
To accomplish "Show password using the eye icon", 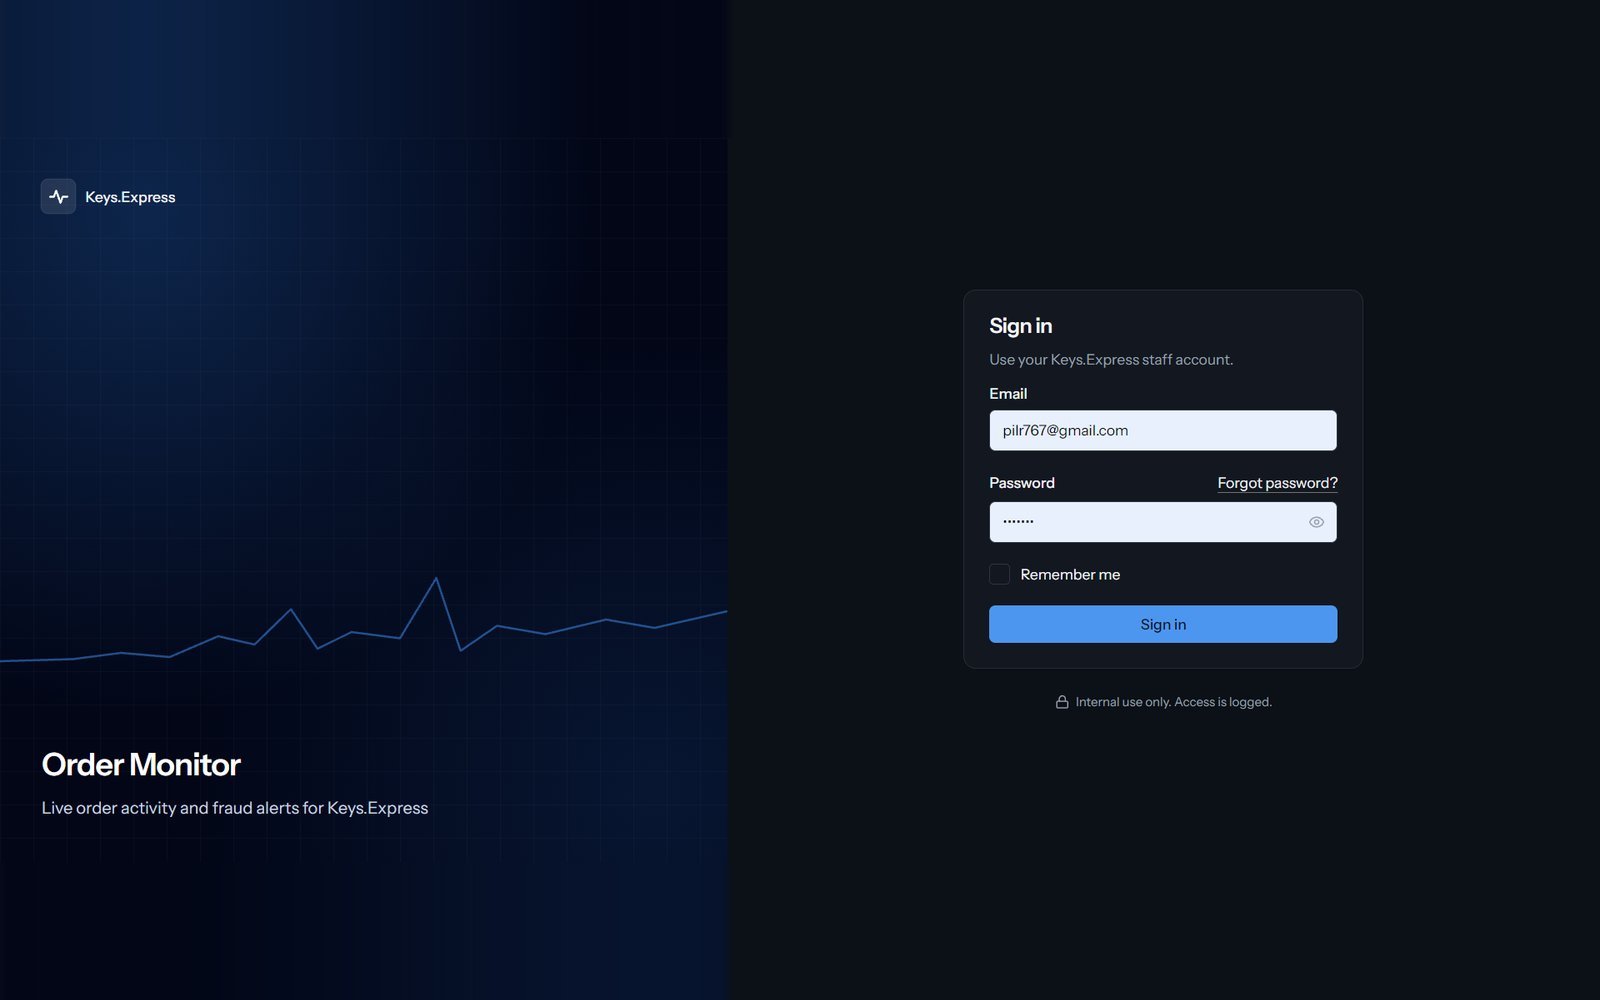I will click(1316, 522).
